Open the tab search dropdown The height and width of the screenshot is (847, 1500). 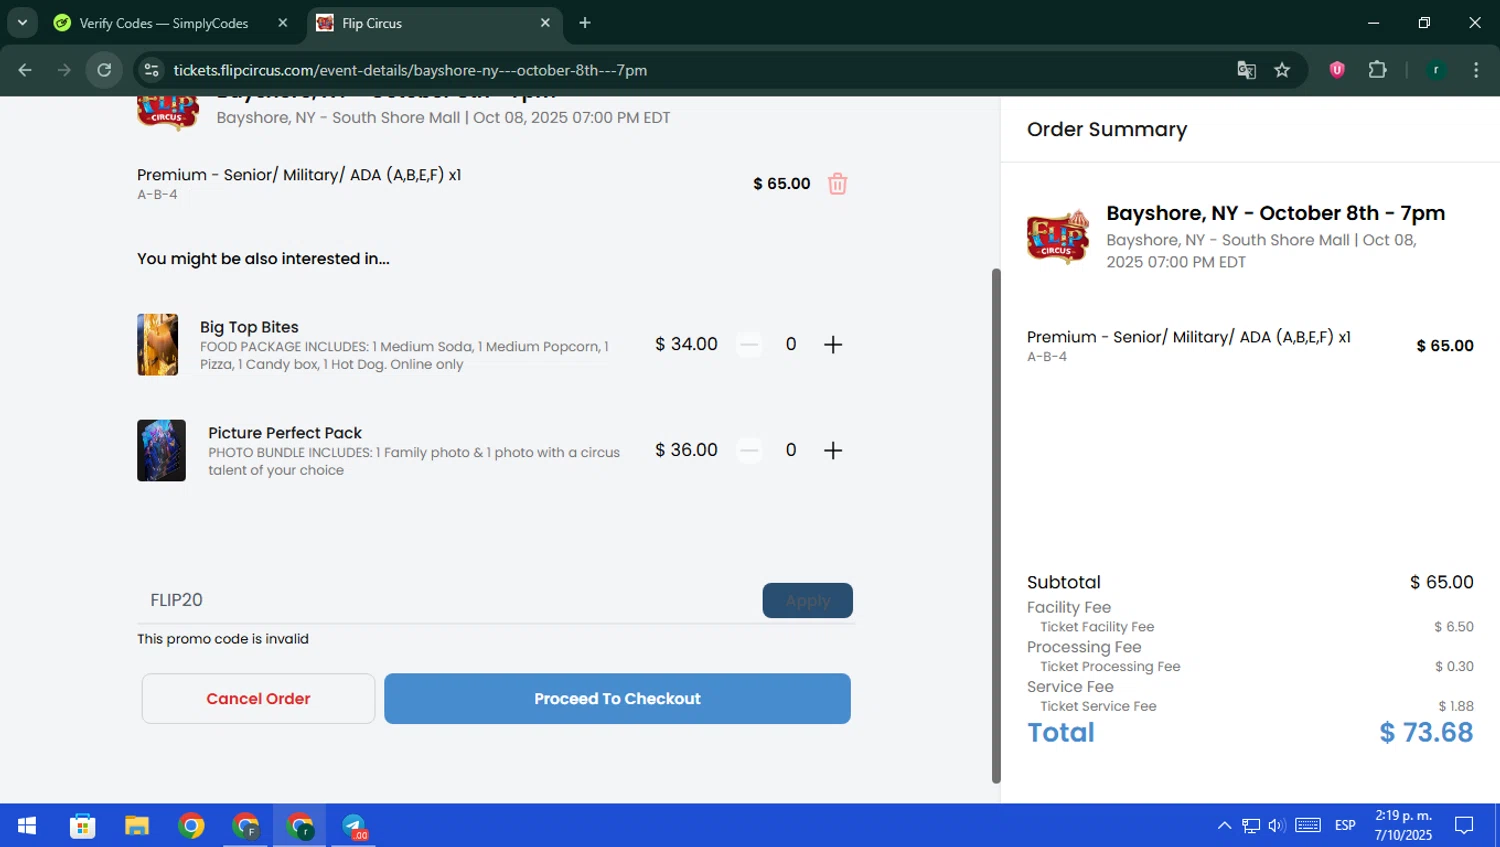coord(22,22)
